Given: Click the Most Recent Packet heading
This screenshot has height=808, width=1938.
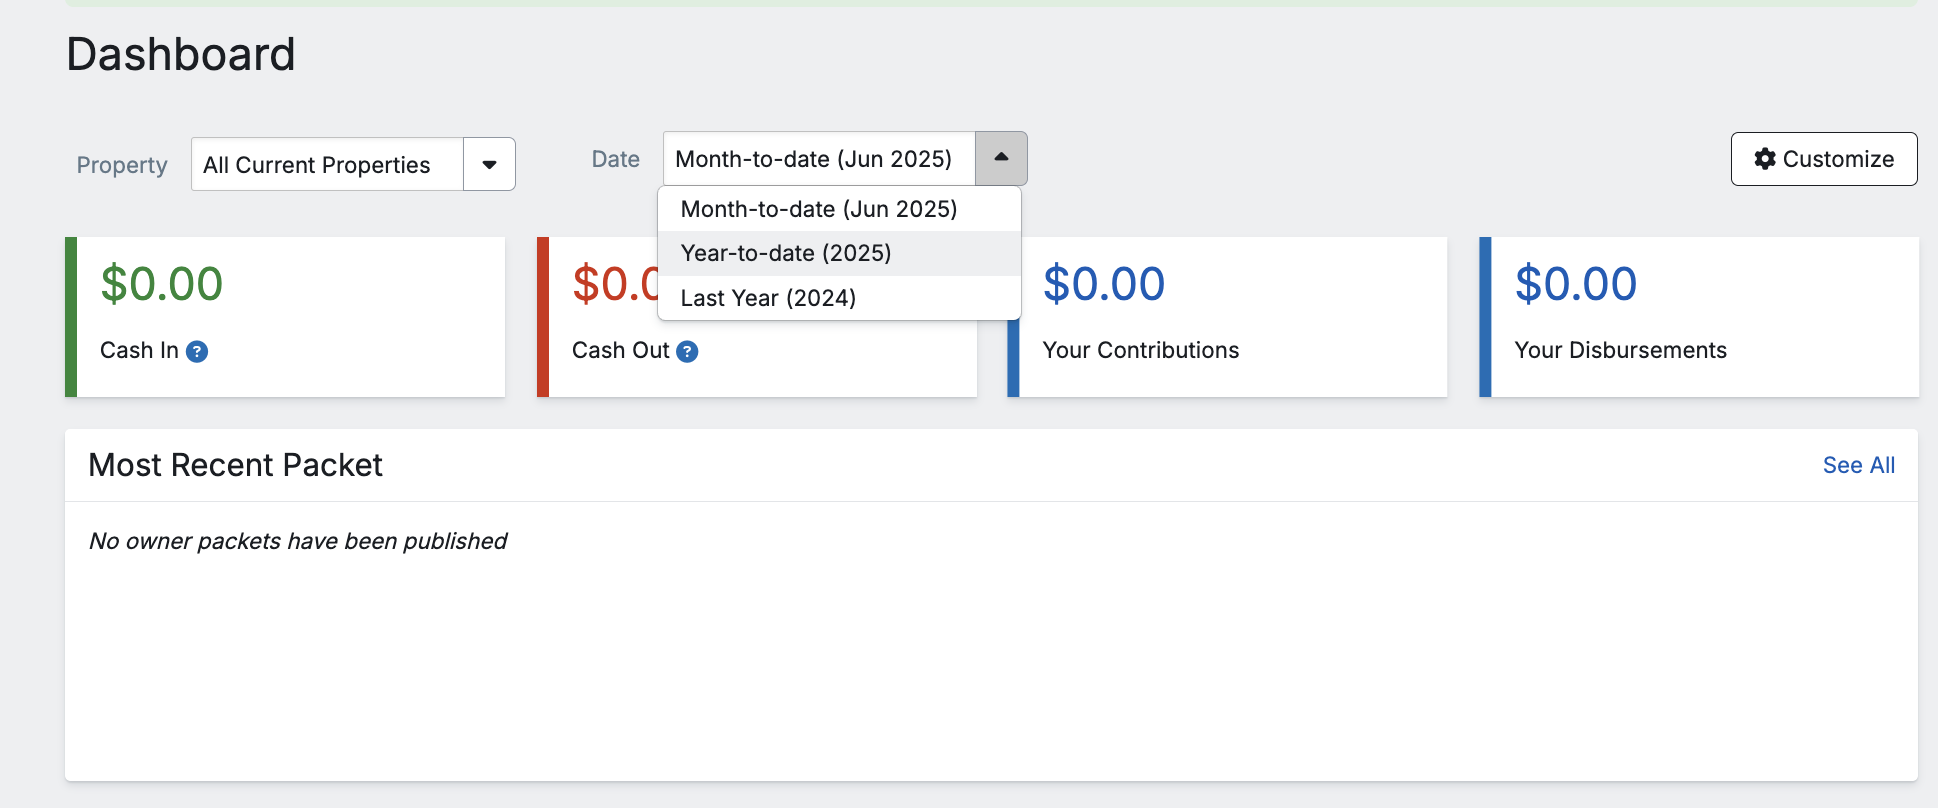Looking at the screenshot, I should [x=236, y=465].
